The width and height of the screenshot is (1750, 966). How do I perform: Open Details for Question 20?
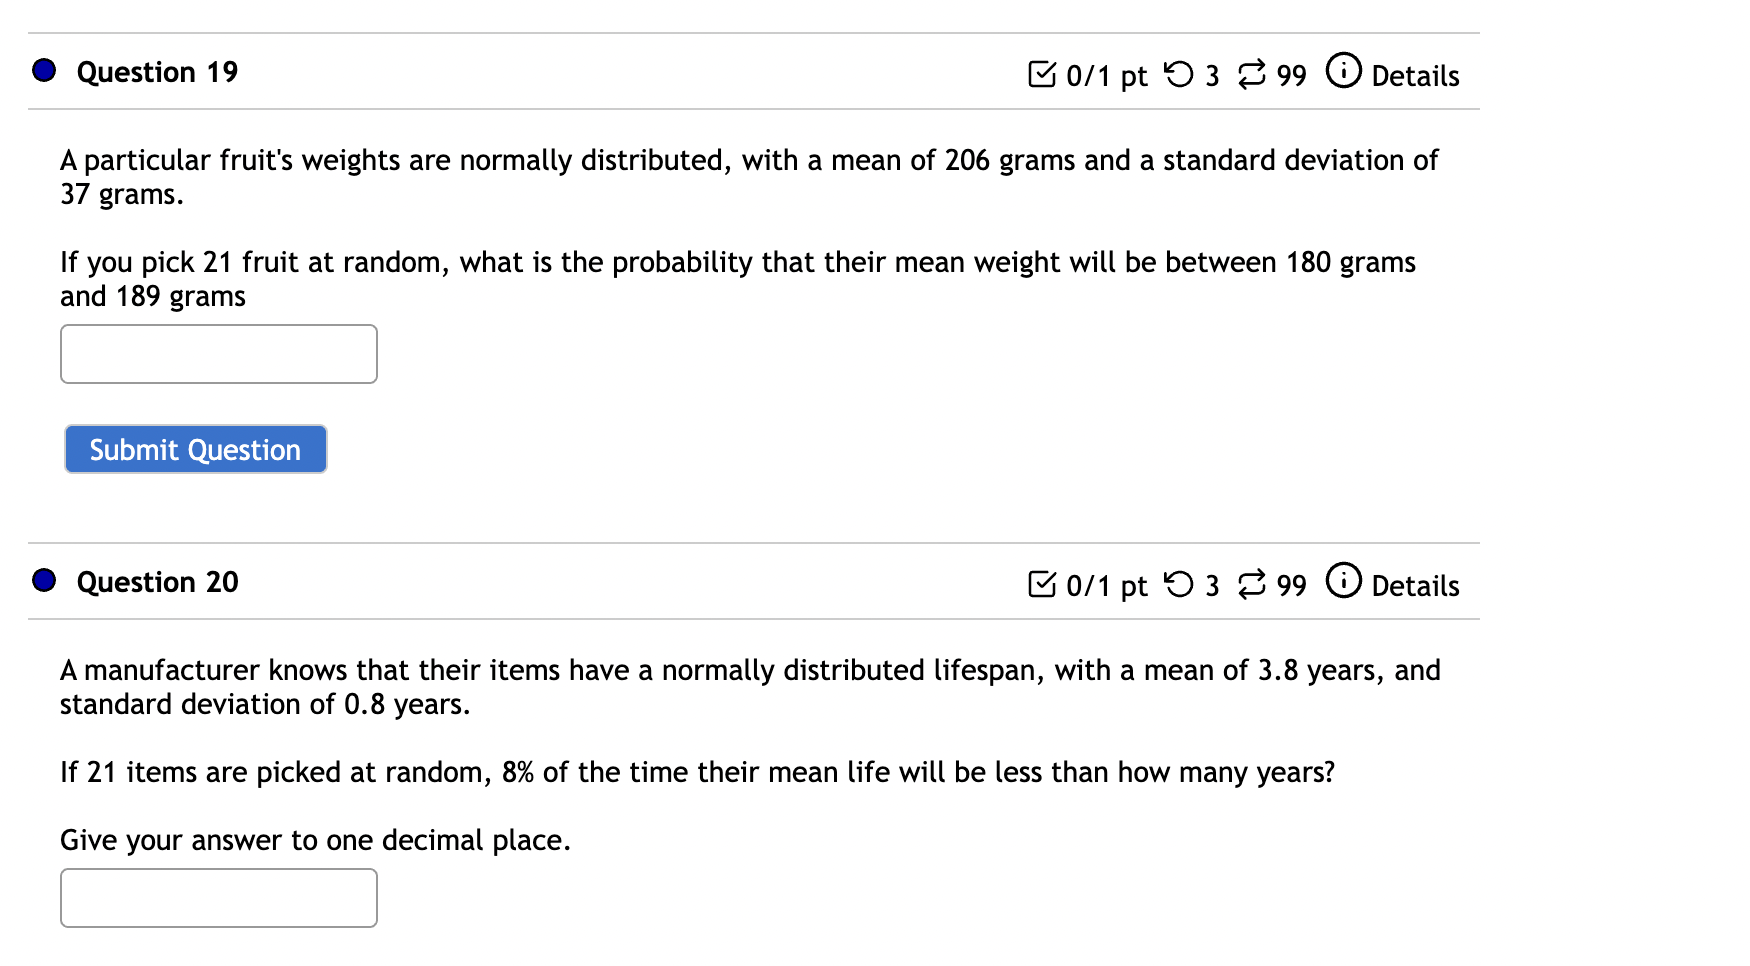pos(1414,587)
